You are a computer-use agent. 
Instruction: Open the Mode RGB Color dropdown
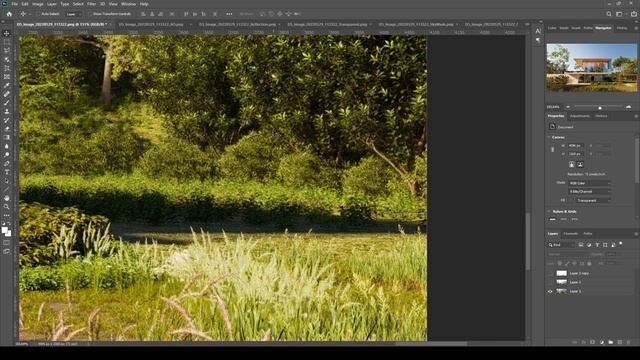pyautogui.click(x=590, y=183)
